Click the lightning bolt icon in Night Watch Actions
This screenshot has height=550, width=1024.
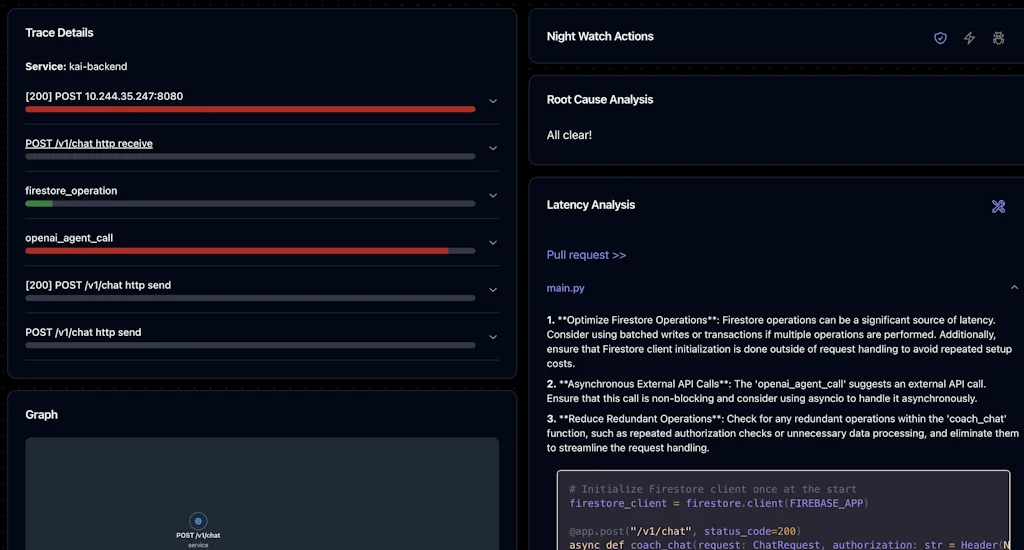pos(970,38)
